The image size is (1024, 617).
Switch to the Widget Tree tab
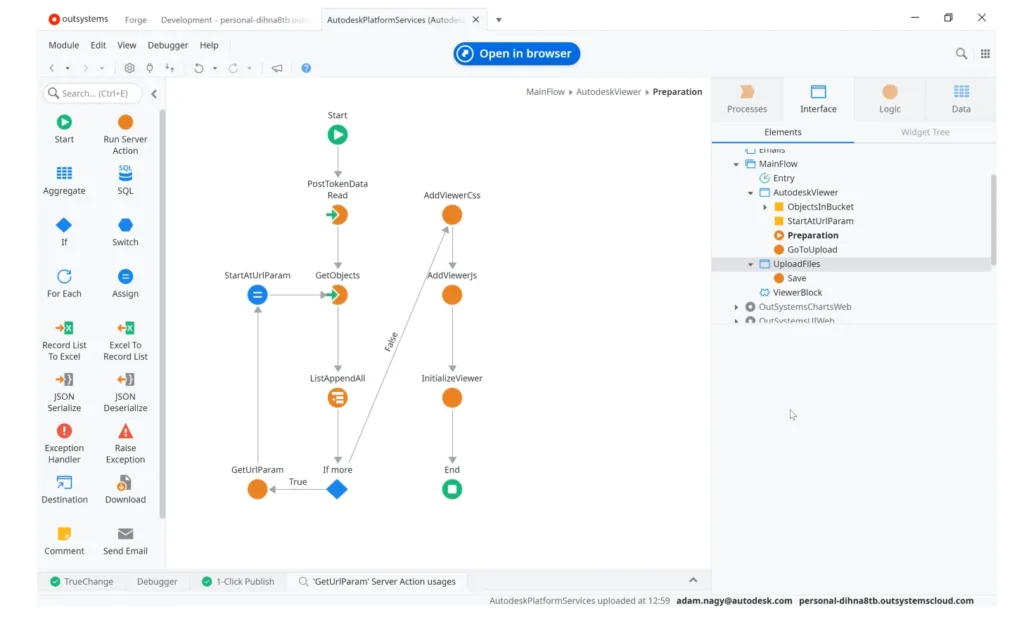coord(925,131)
